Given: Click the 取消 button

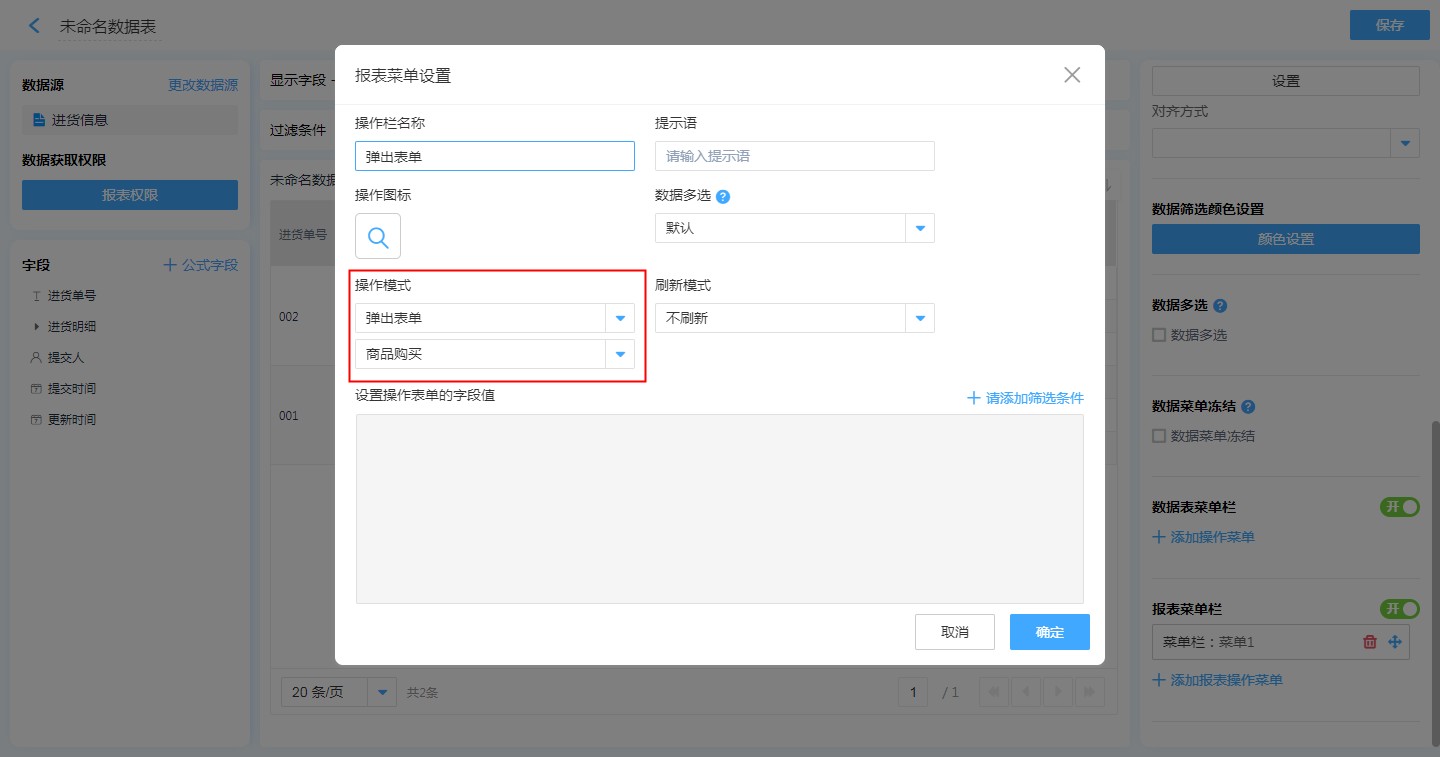Looking at the screenshot, I should (954, 632).
